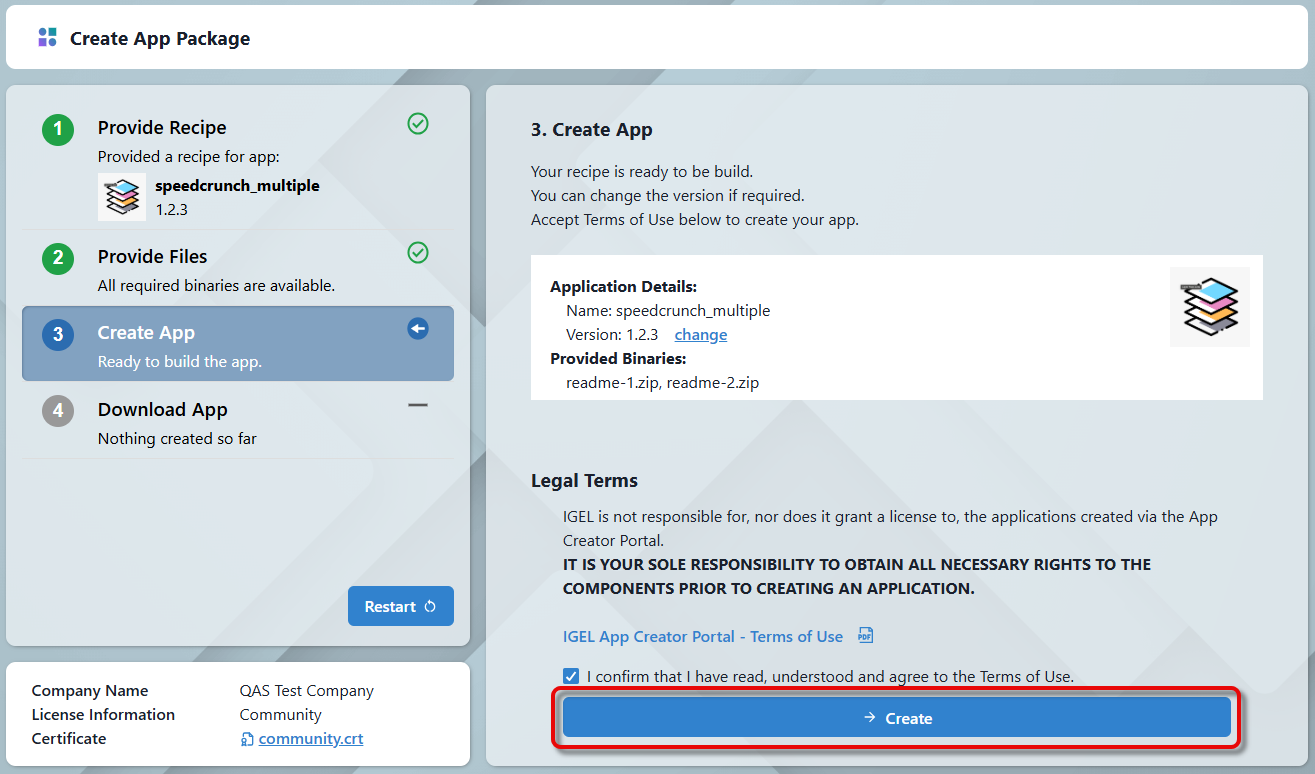
Task: Open the Terms of Use PDF icon
Action: (866, 636)
